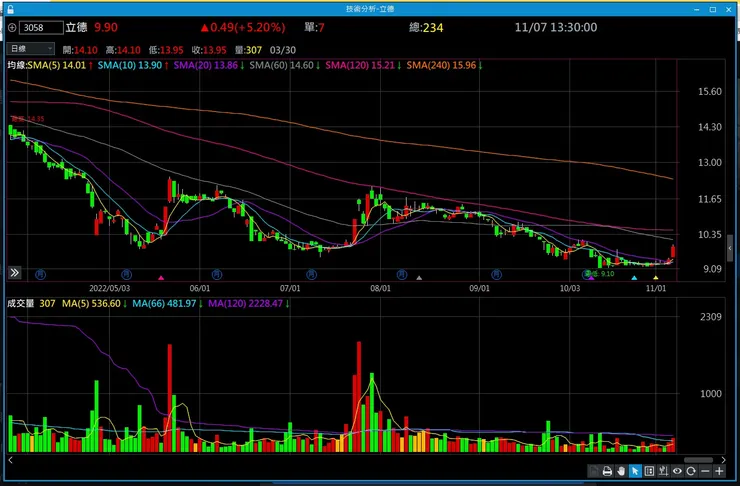Click the collapse handle on the right edge

coord(730,248)
